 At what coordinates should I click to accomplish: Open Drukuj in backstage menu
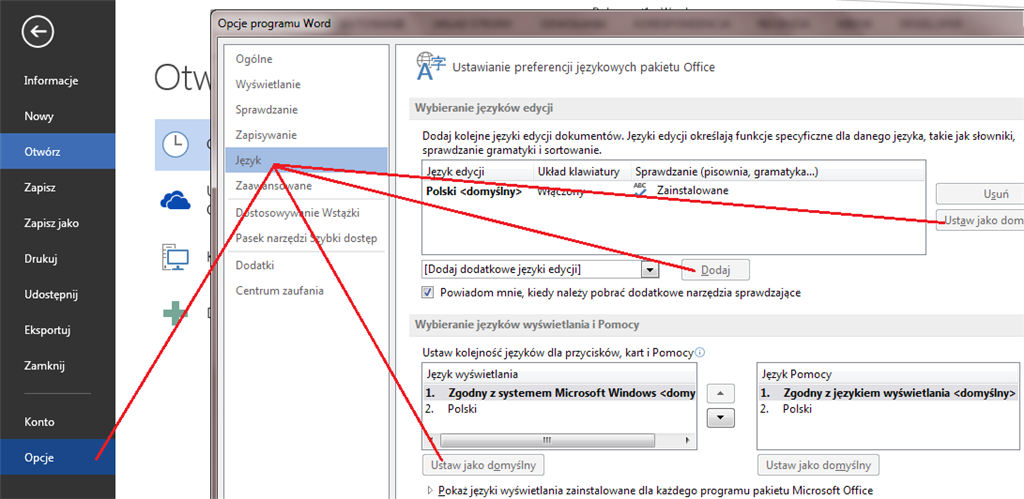(x=41, y=259)
